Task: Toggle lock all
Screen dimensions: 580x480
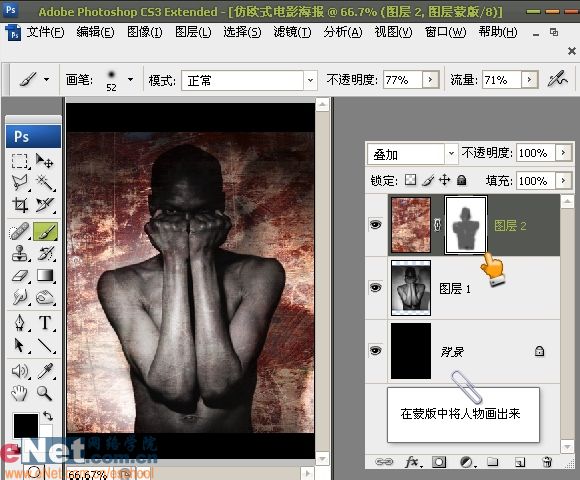Action: click(461, 180)
